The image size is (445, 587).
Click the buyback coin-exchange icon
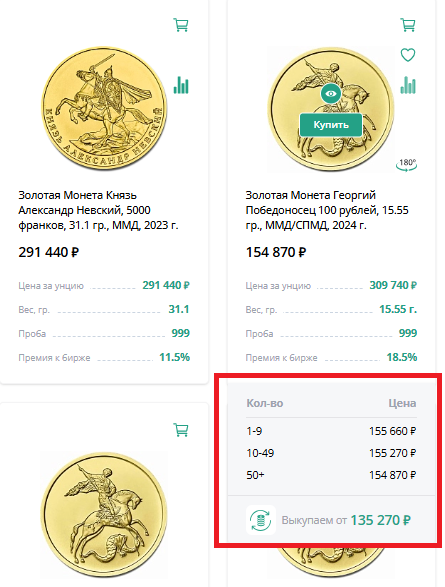[261, 520]
